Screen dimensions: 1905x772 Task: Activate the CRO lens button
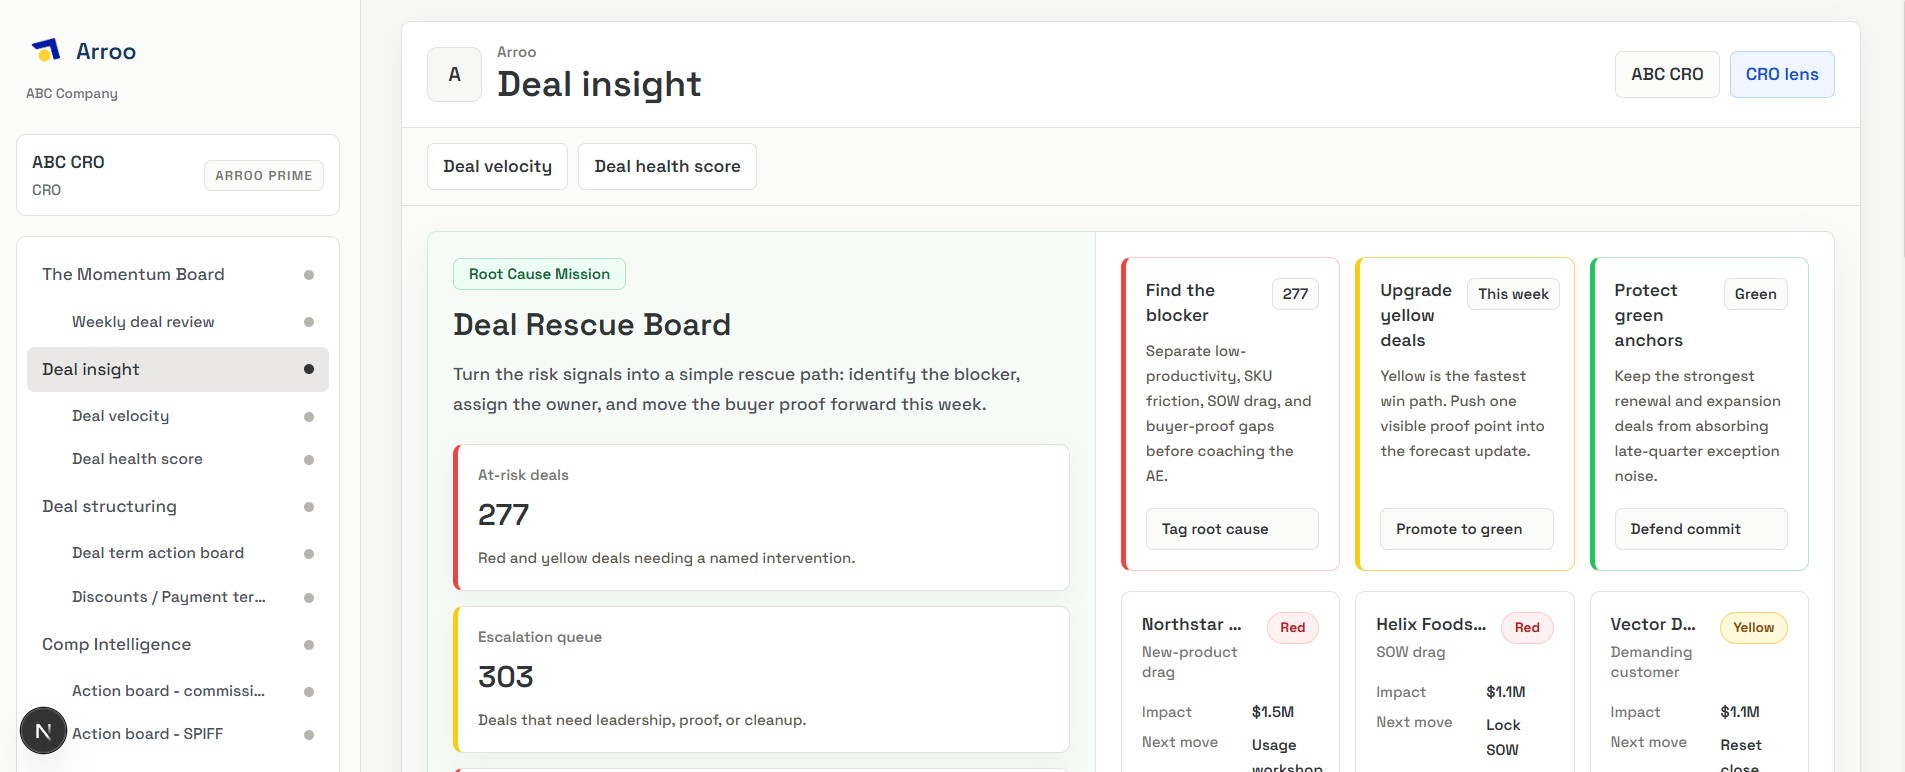click(1782, 75)
